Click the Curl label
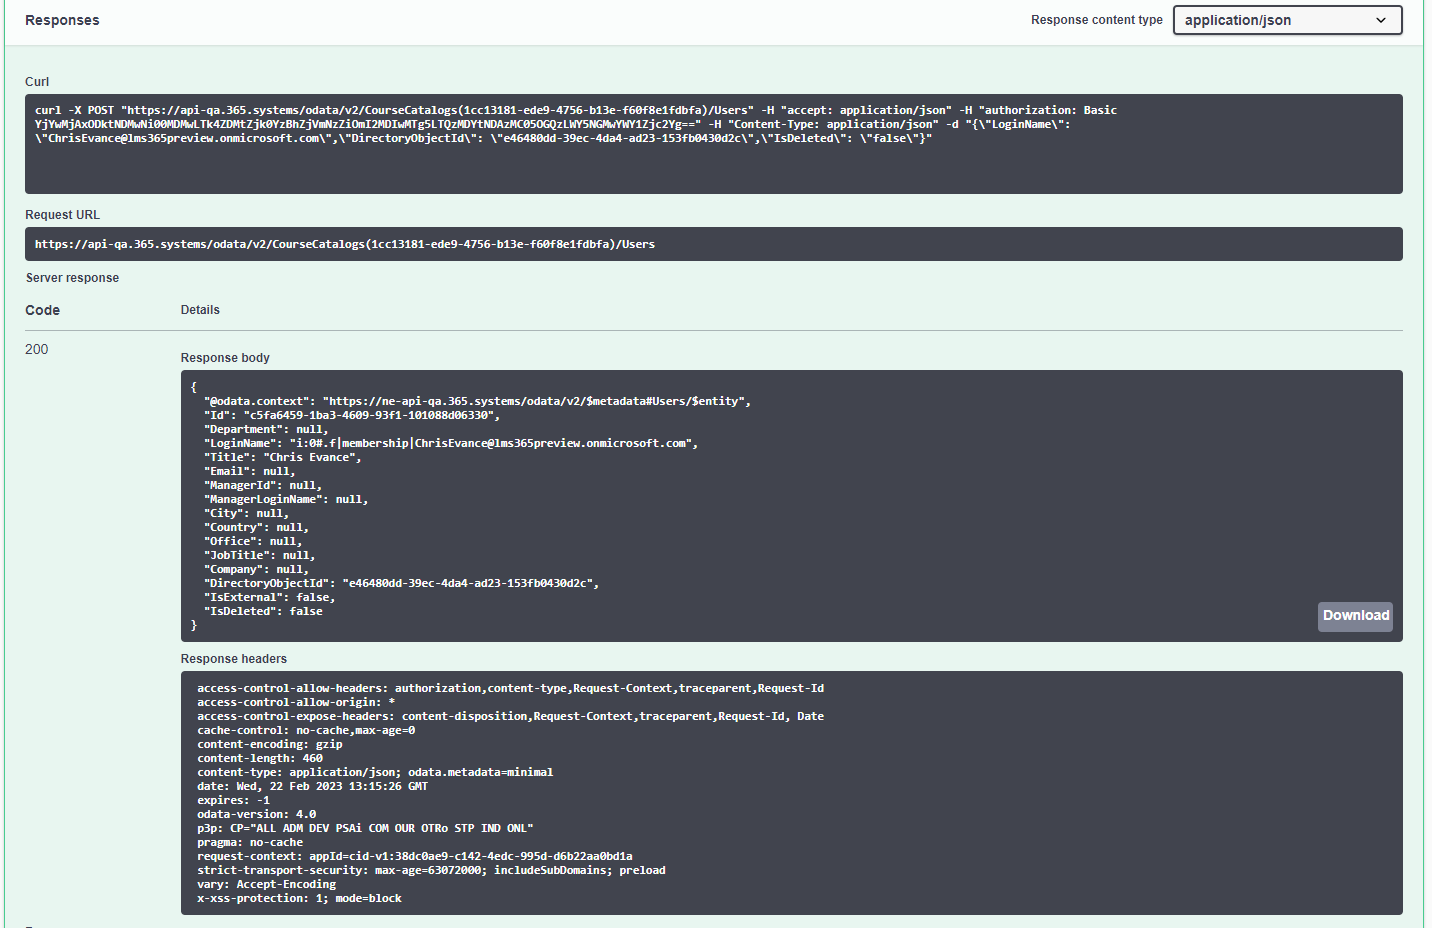The height and width of the screenshot is (928, 1432). (37, 82)
